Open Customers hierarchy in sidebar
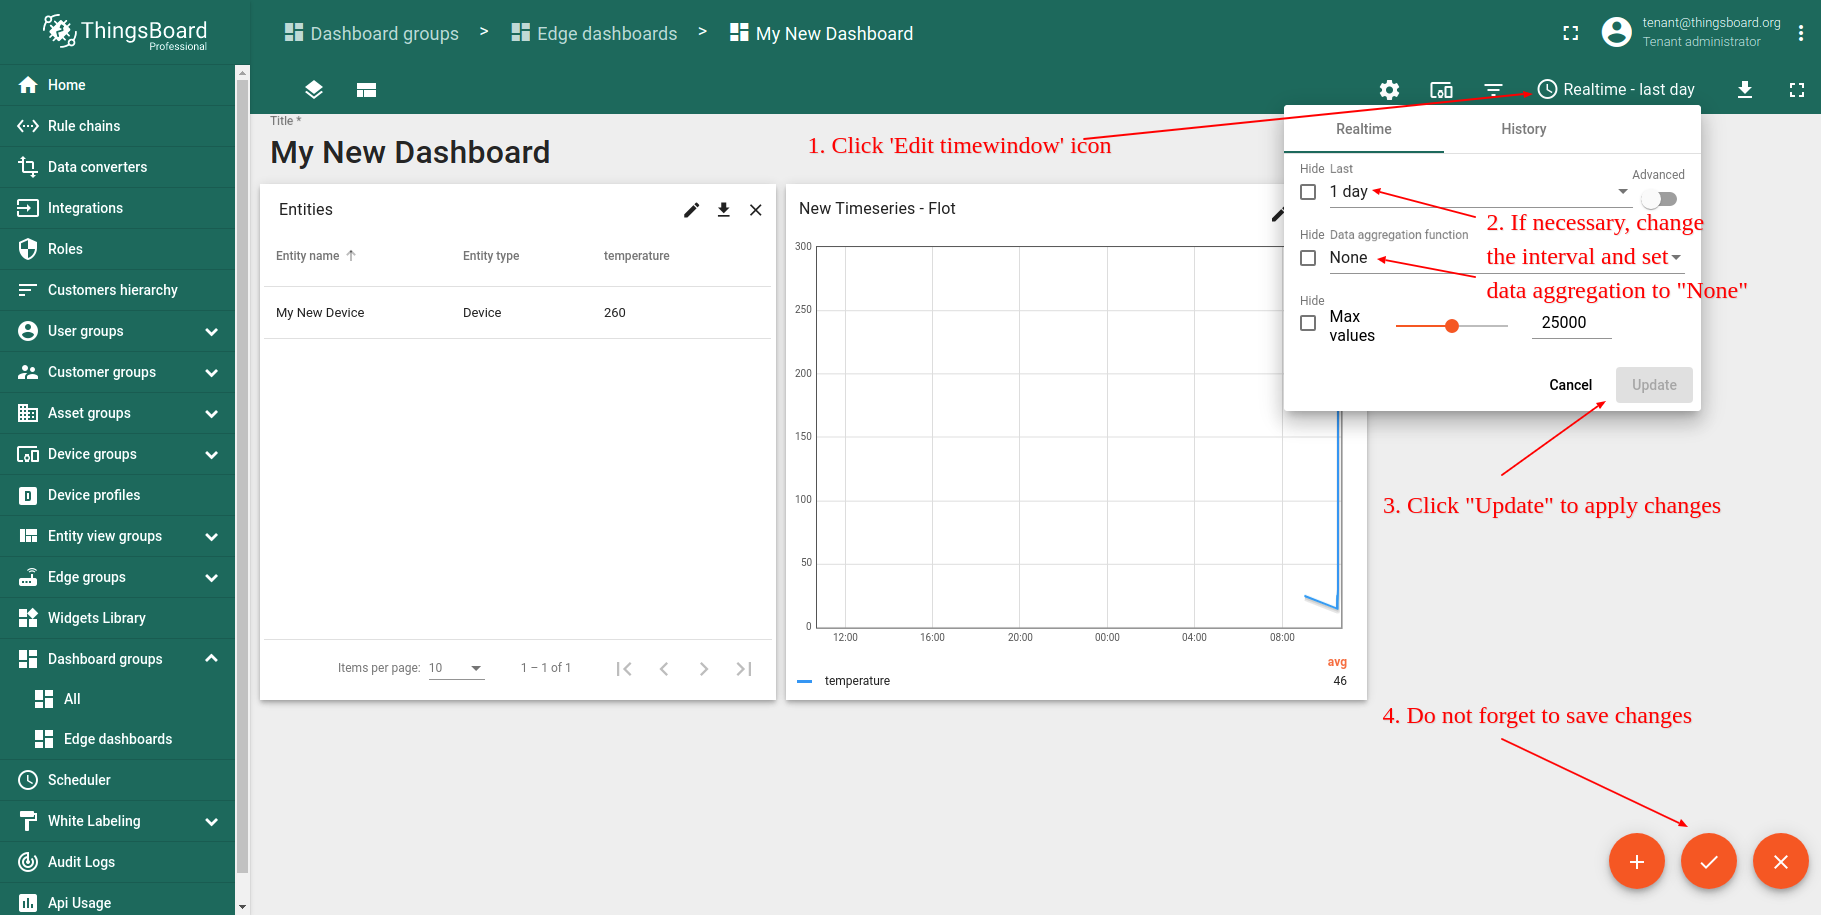Image resolution: width=1821 pixels, height=915 pixels. point(117,290)
